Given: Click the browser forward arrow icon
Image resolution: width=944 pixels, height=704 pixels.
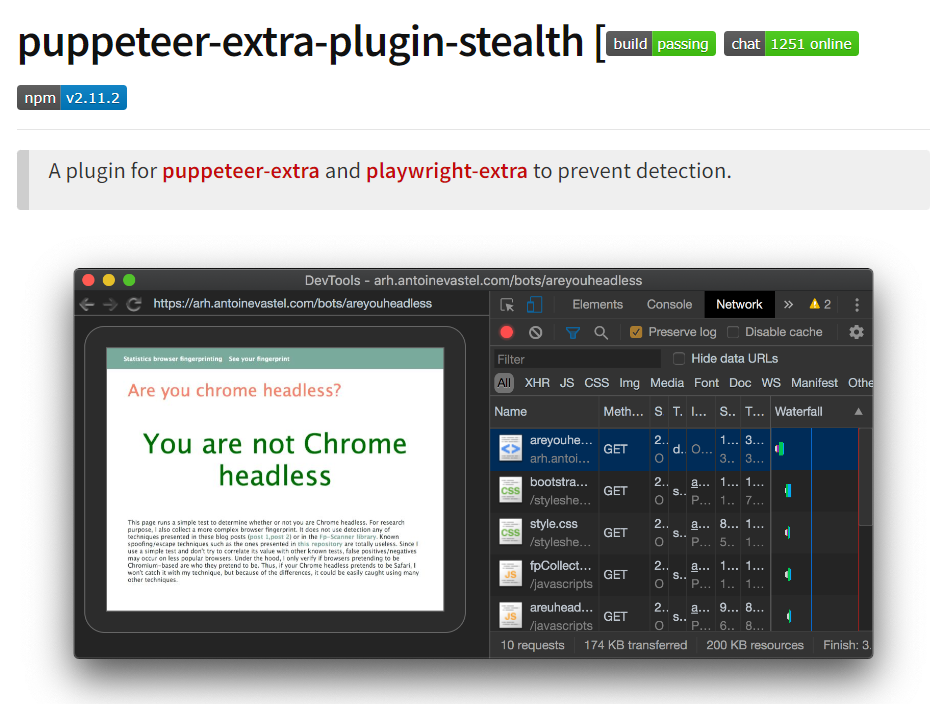Looking at the screenshot, I should click(x=110, y=304).
